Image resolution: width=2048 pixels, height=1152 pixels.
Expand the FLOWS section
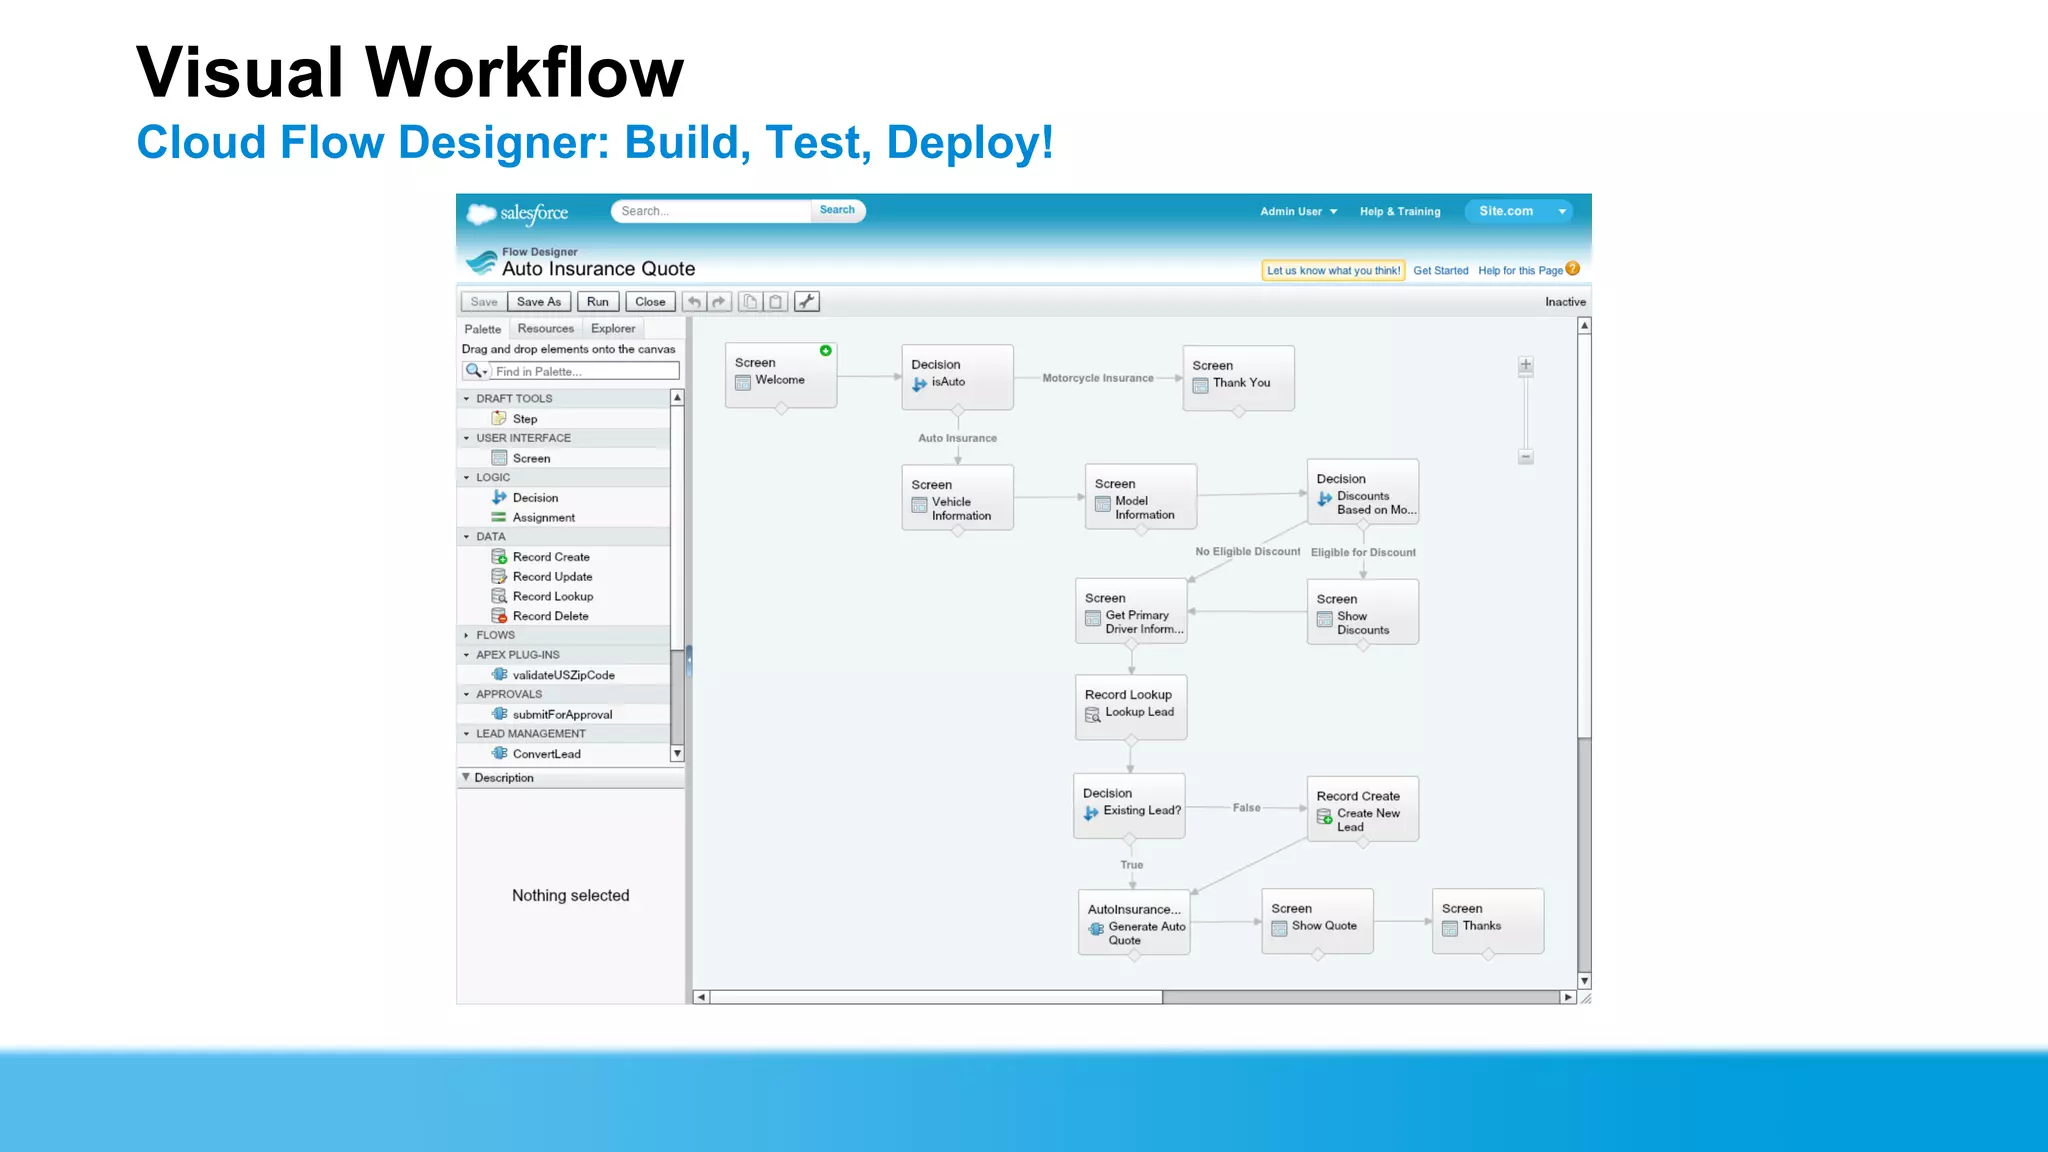466,635
